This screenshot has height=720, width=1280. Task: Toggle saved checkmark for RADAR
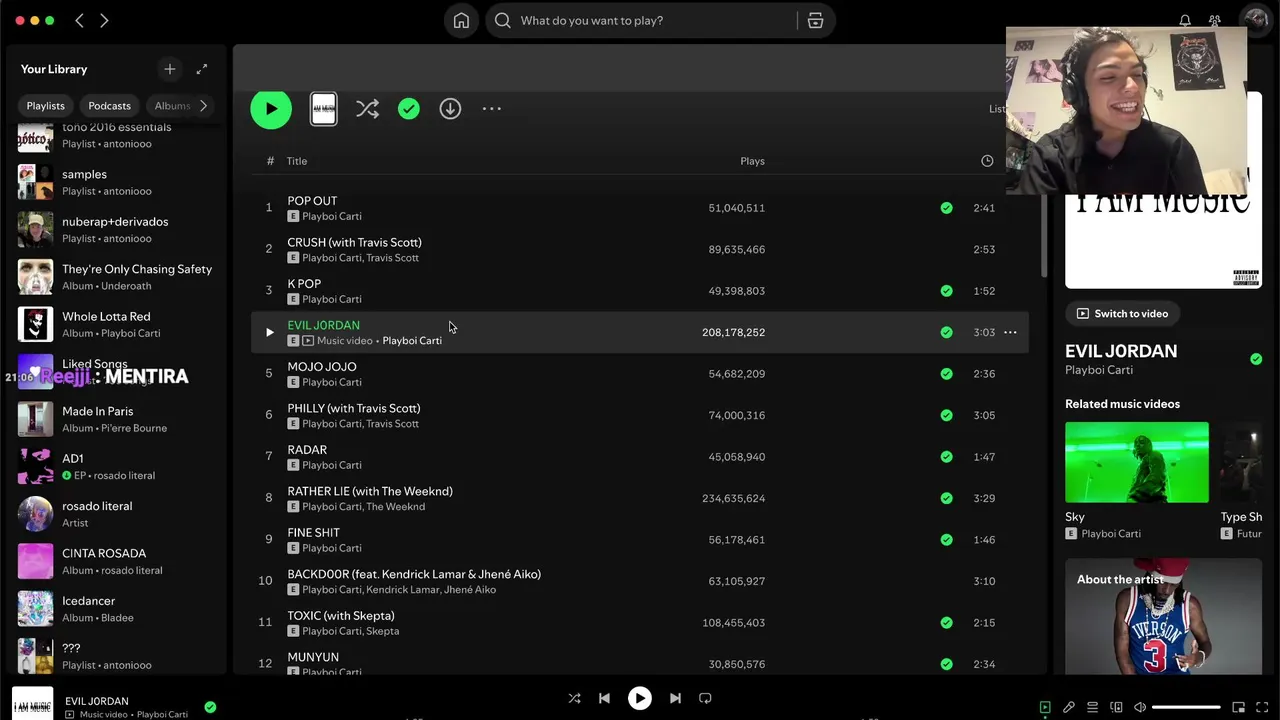pyautogui.click(x=946, y=457)
